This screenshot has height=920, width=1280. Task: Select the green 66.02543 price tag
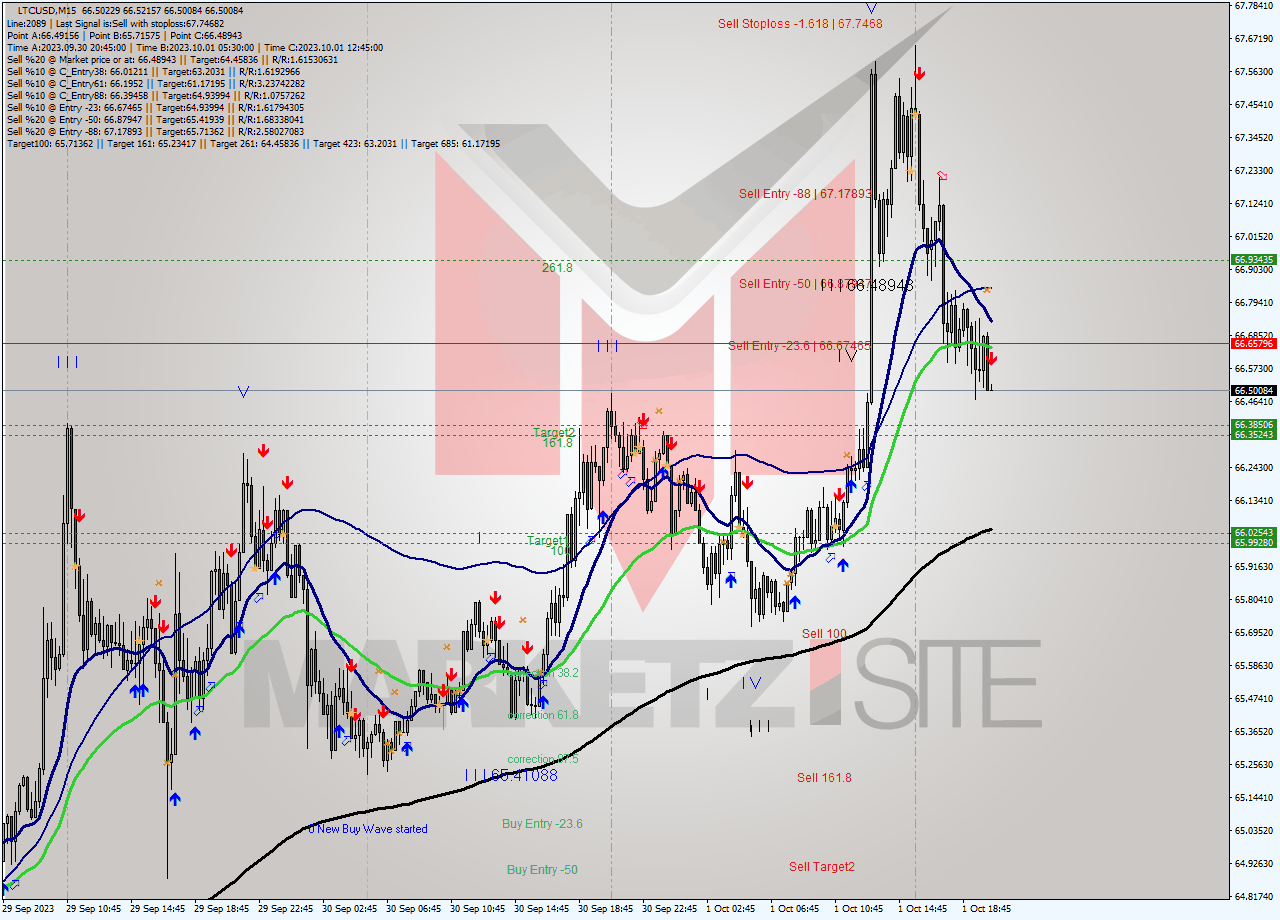click(1254, 532)
